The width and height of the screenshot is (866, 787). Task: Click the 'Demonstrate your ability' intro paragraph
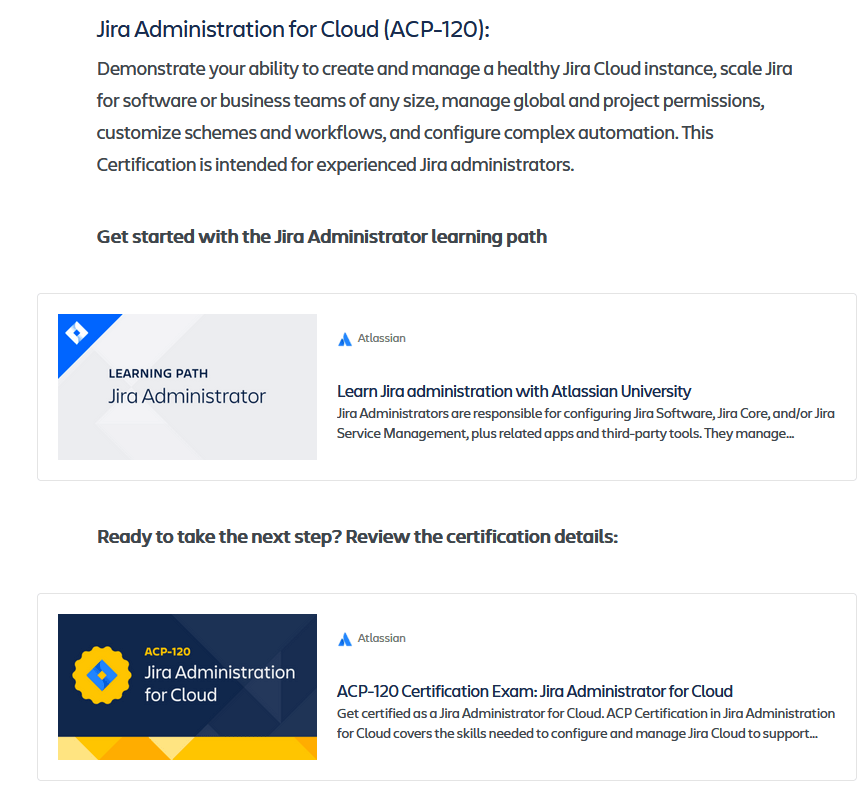445,116
